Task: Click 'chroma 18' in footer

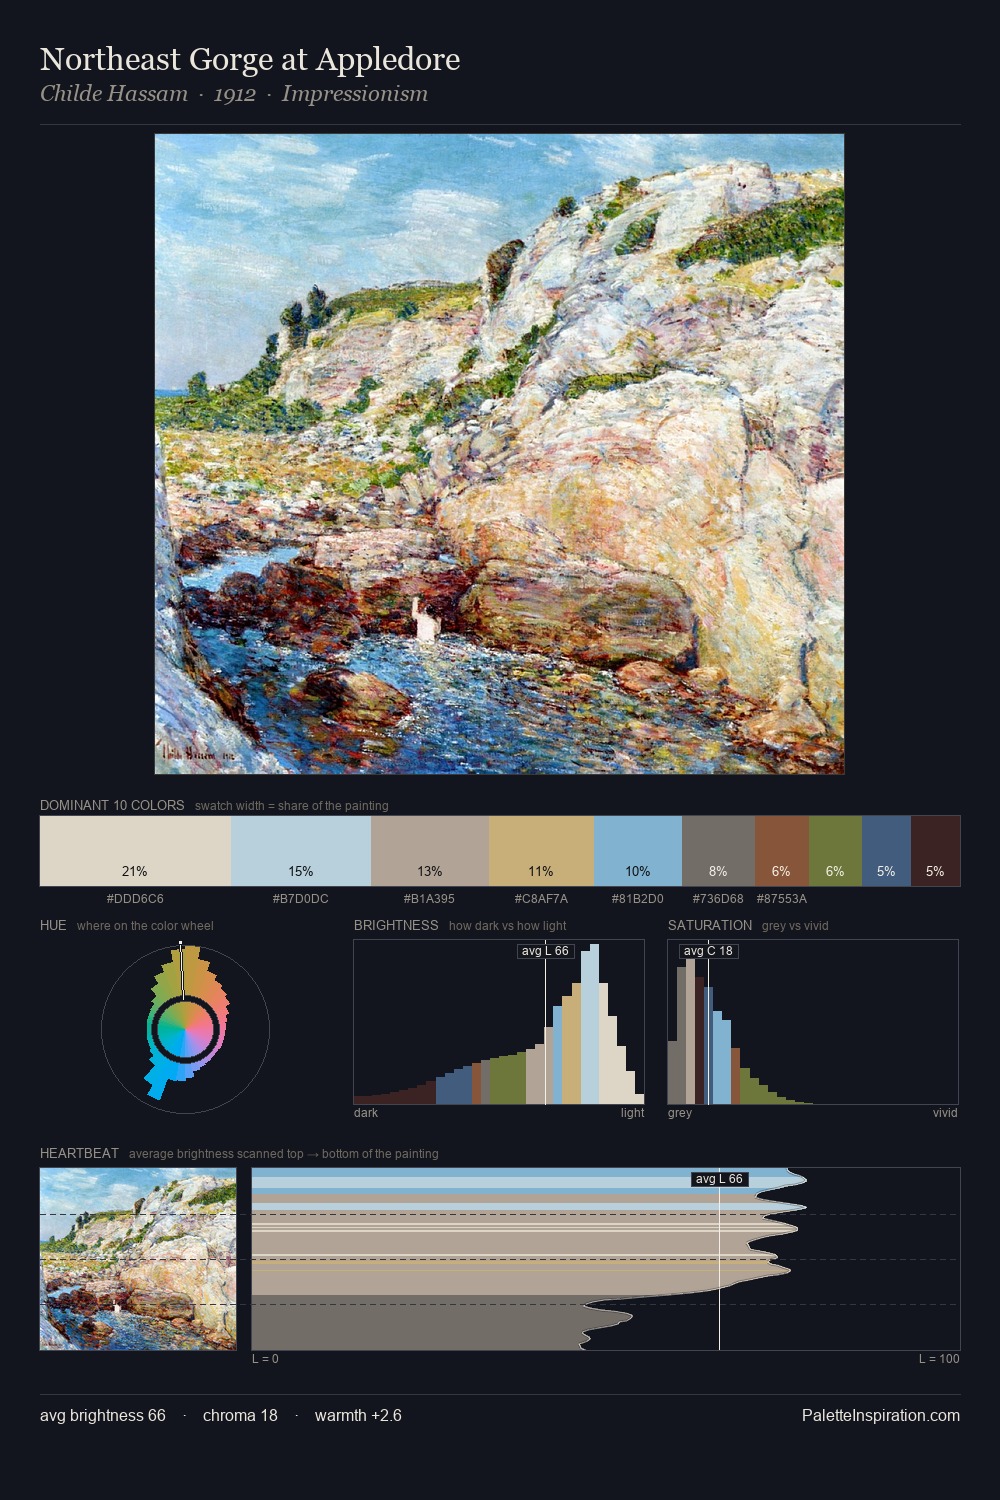Action: pos(240,1415)
